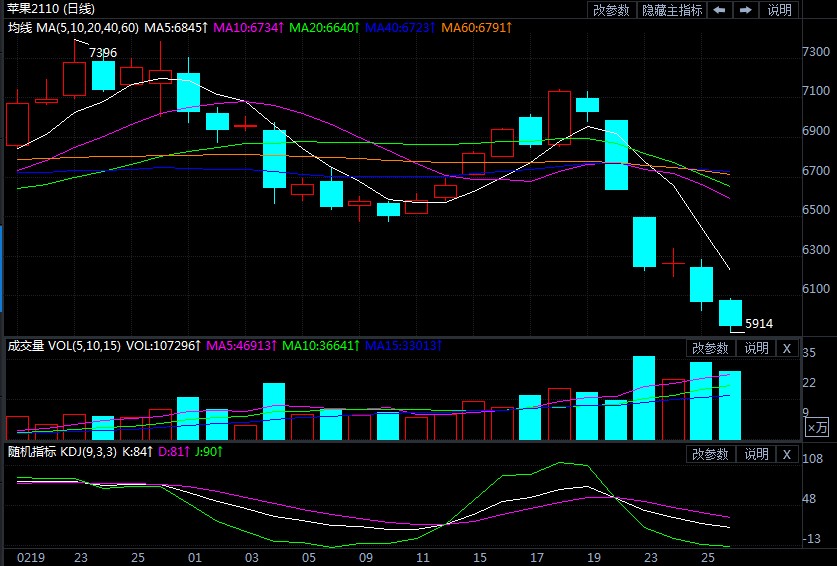837x566 pixels.
Task: Click the candlestick at the 7396 high
Action: [75, 78]
